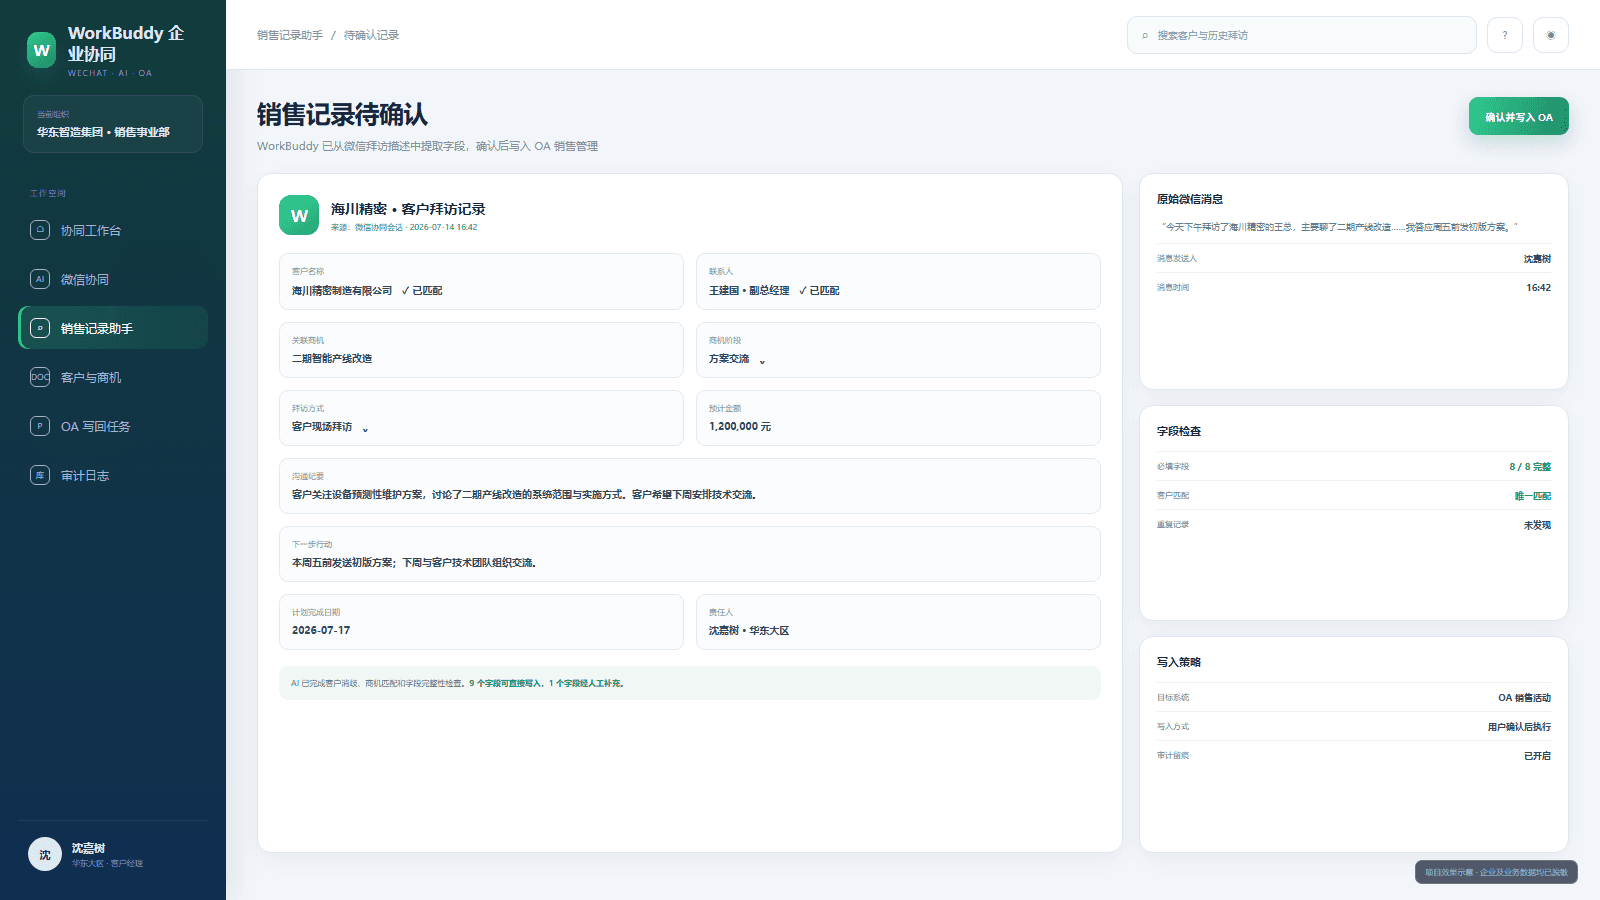
Task: Click the search magnifier icon
Action: [x=1145, y=35]
